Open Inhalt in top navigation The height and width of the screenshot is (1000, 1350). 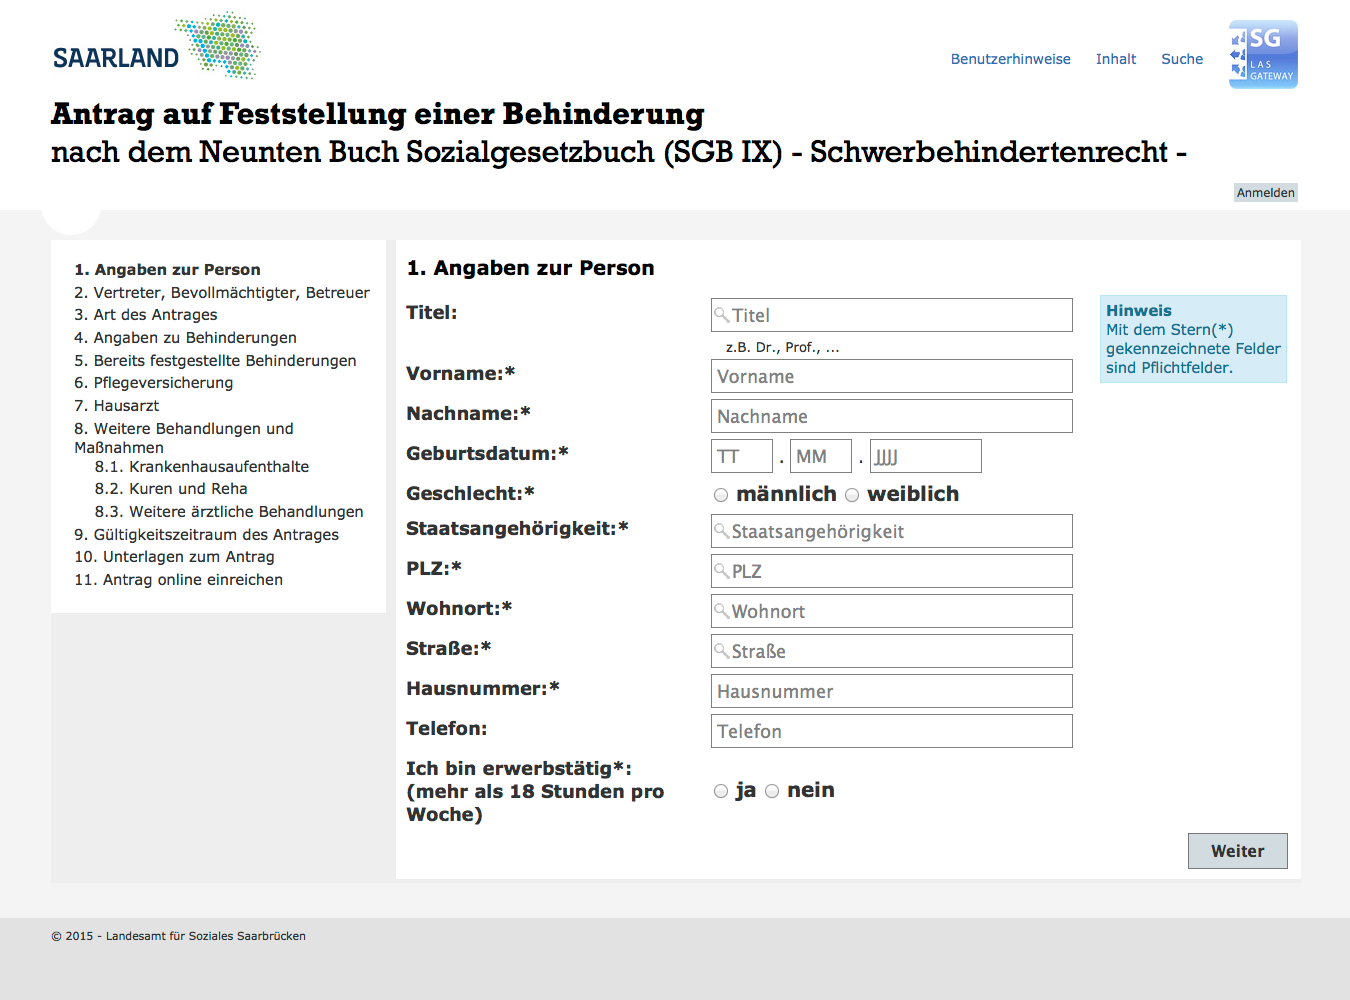pos(1115,59)
